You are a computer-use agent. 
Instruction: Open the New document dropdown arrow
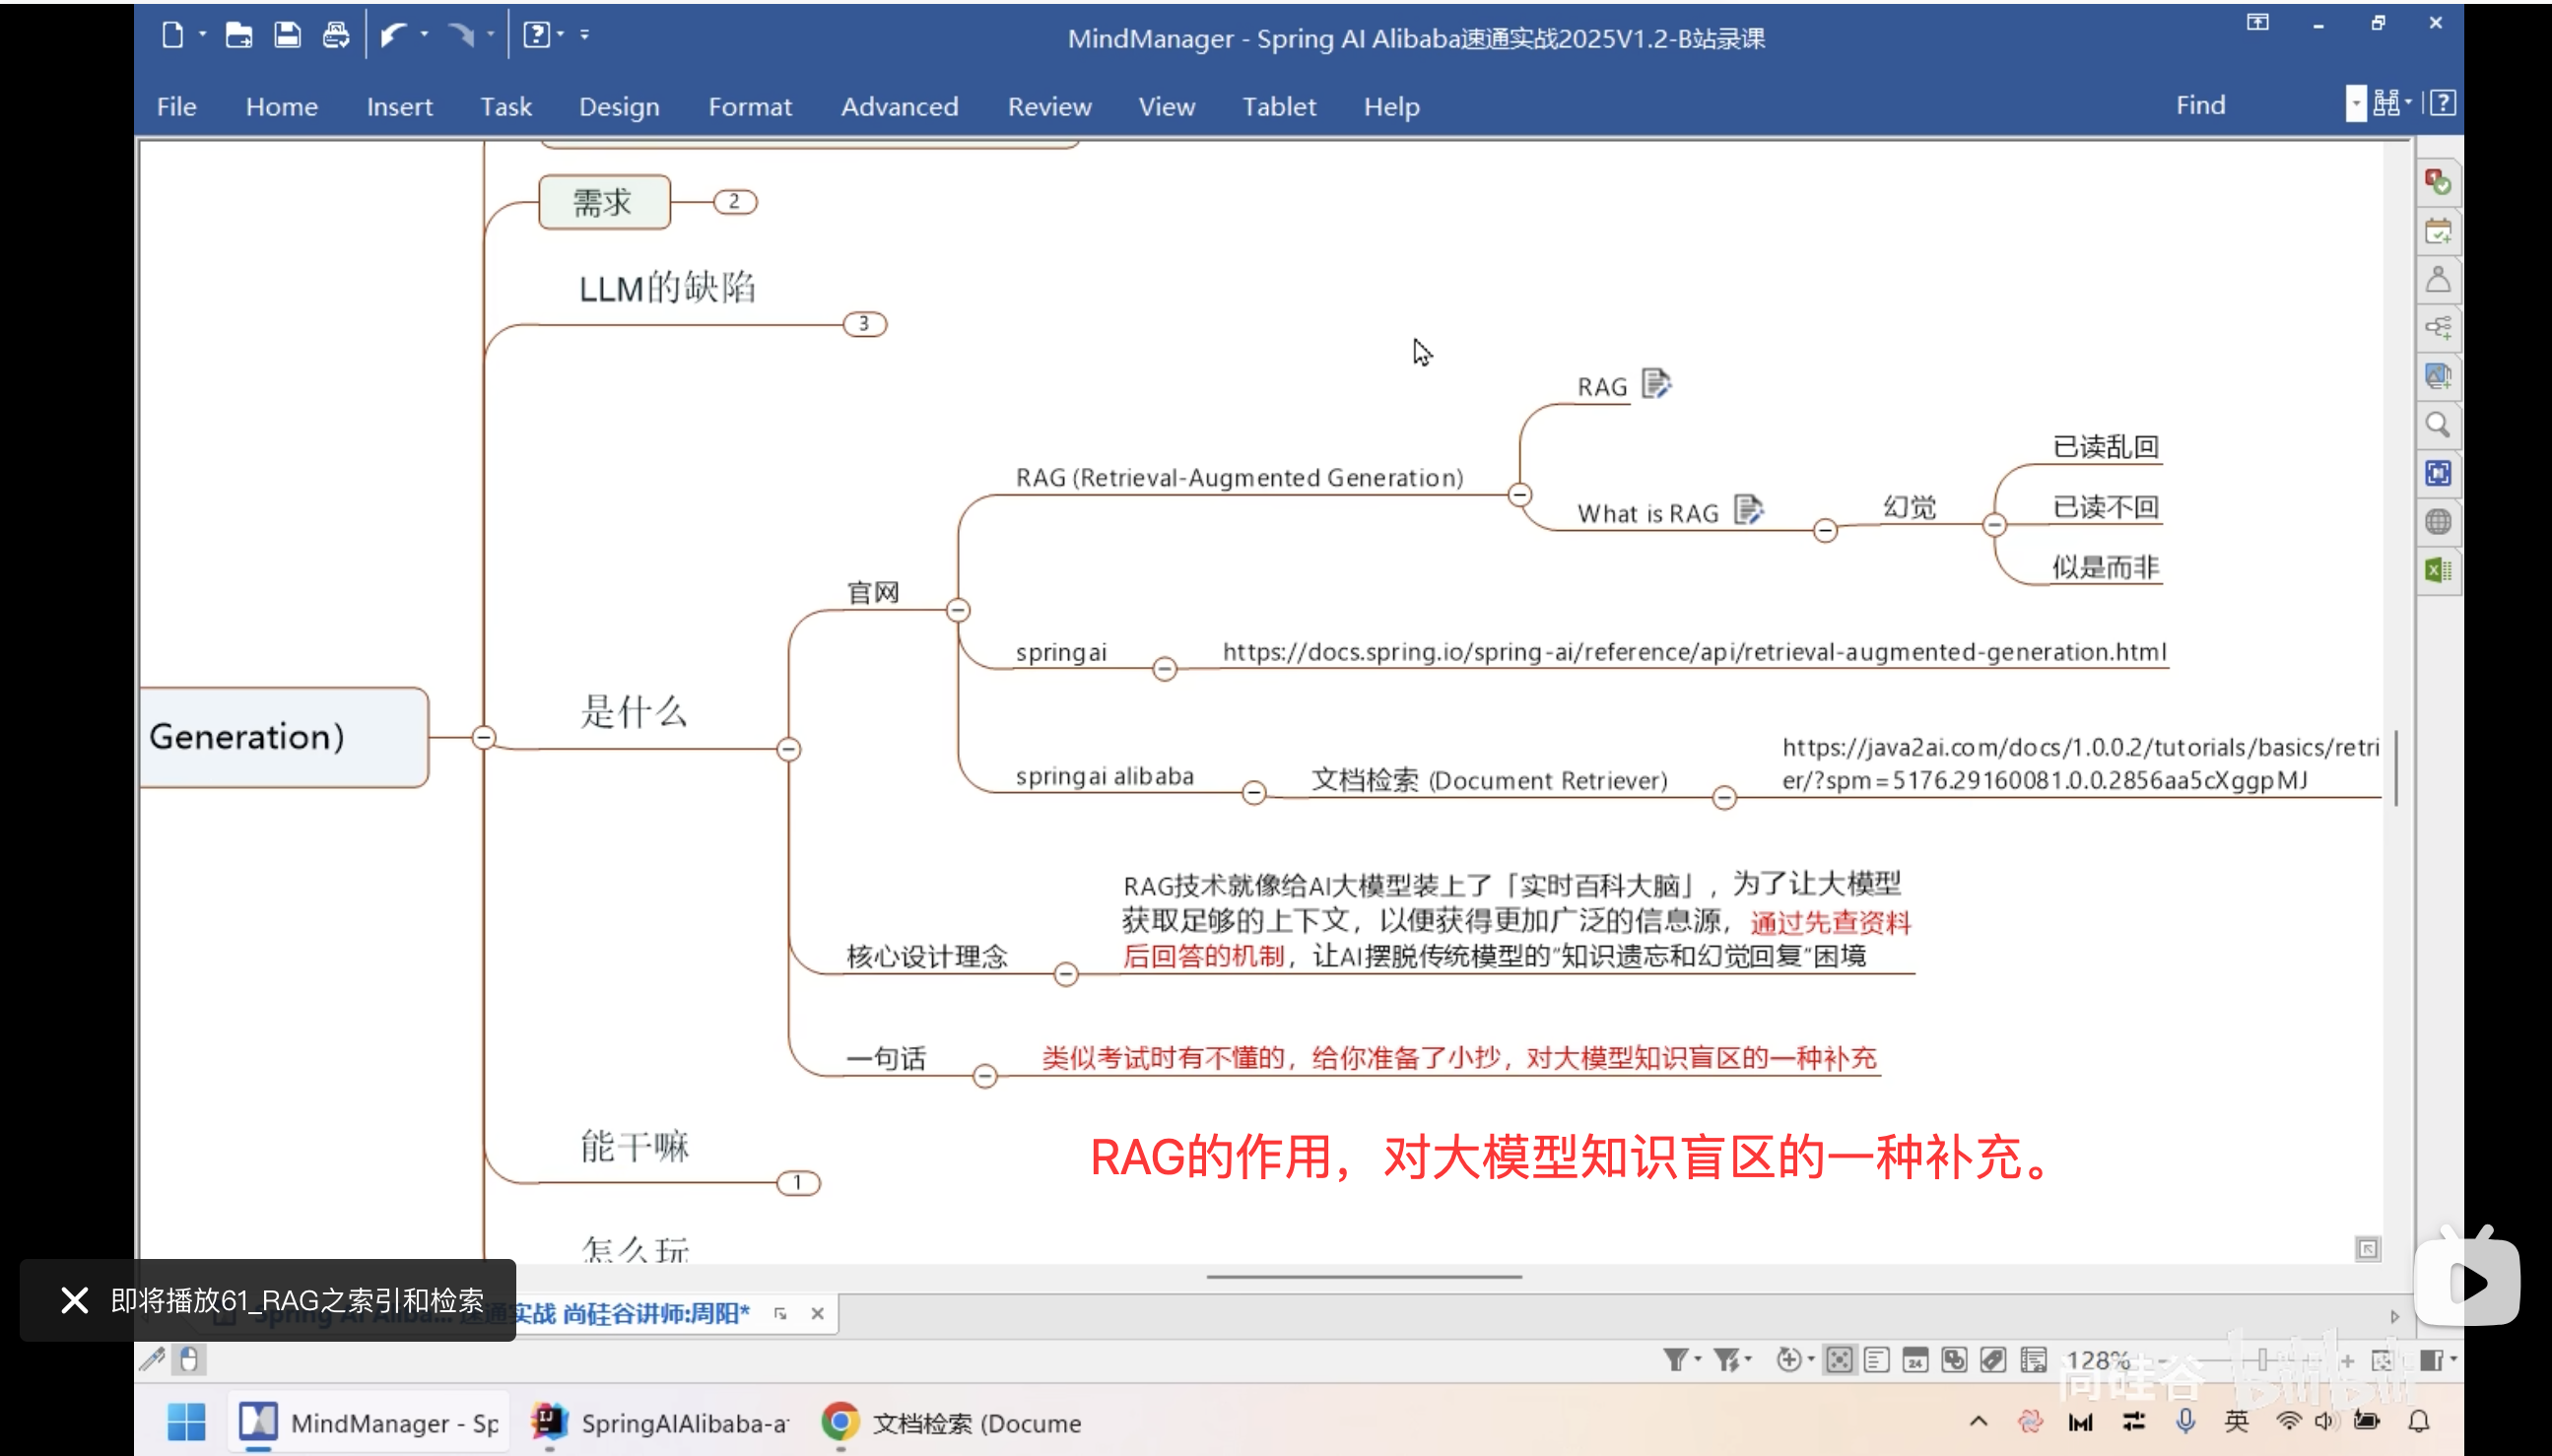[x=202, y=35]
